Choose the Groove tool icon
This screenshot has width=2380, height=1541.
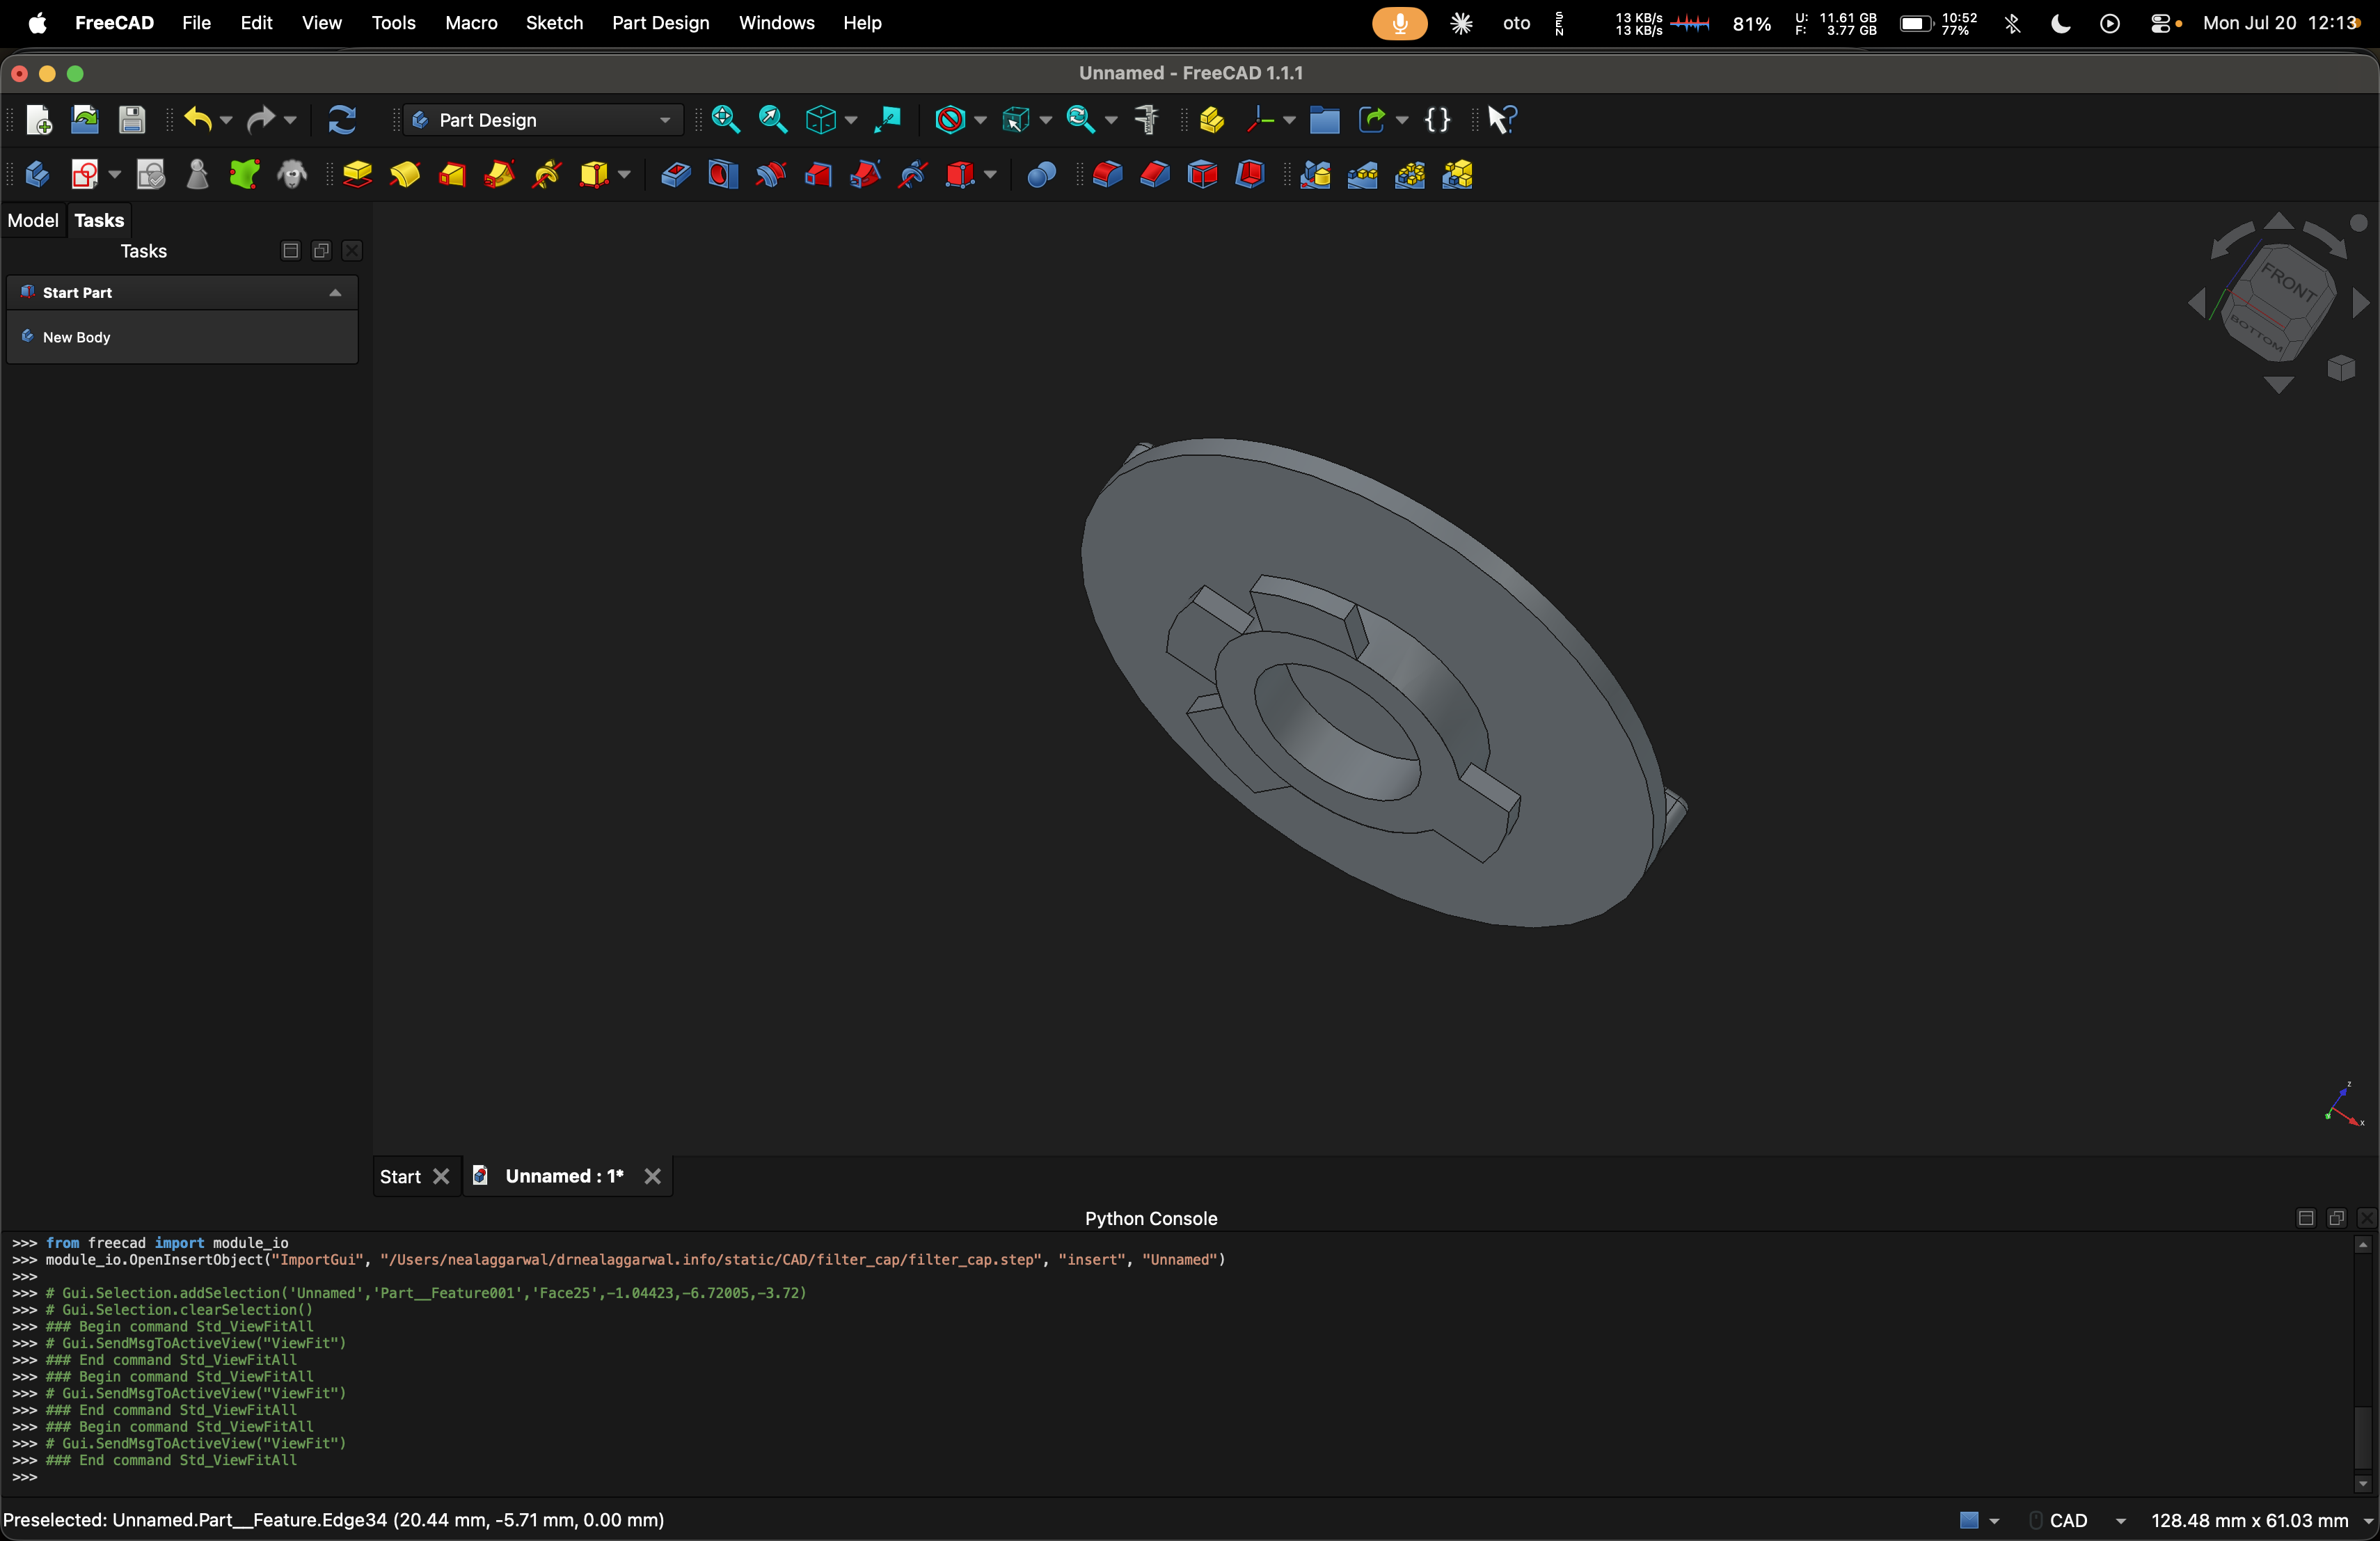(770, 175)
